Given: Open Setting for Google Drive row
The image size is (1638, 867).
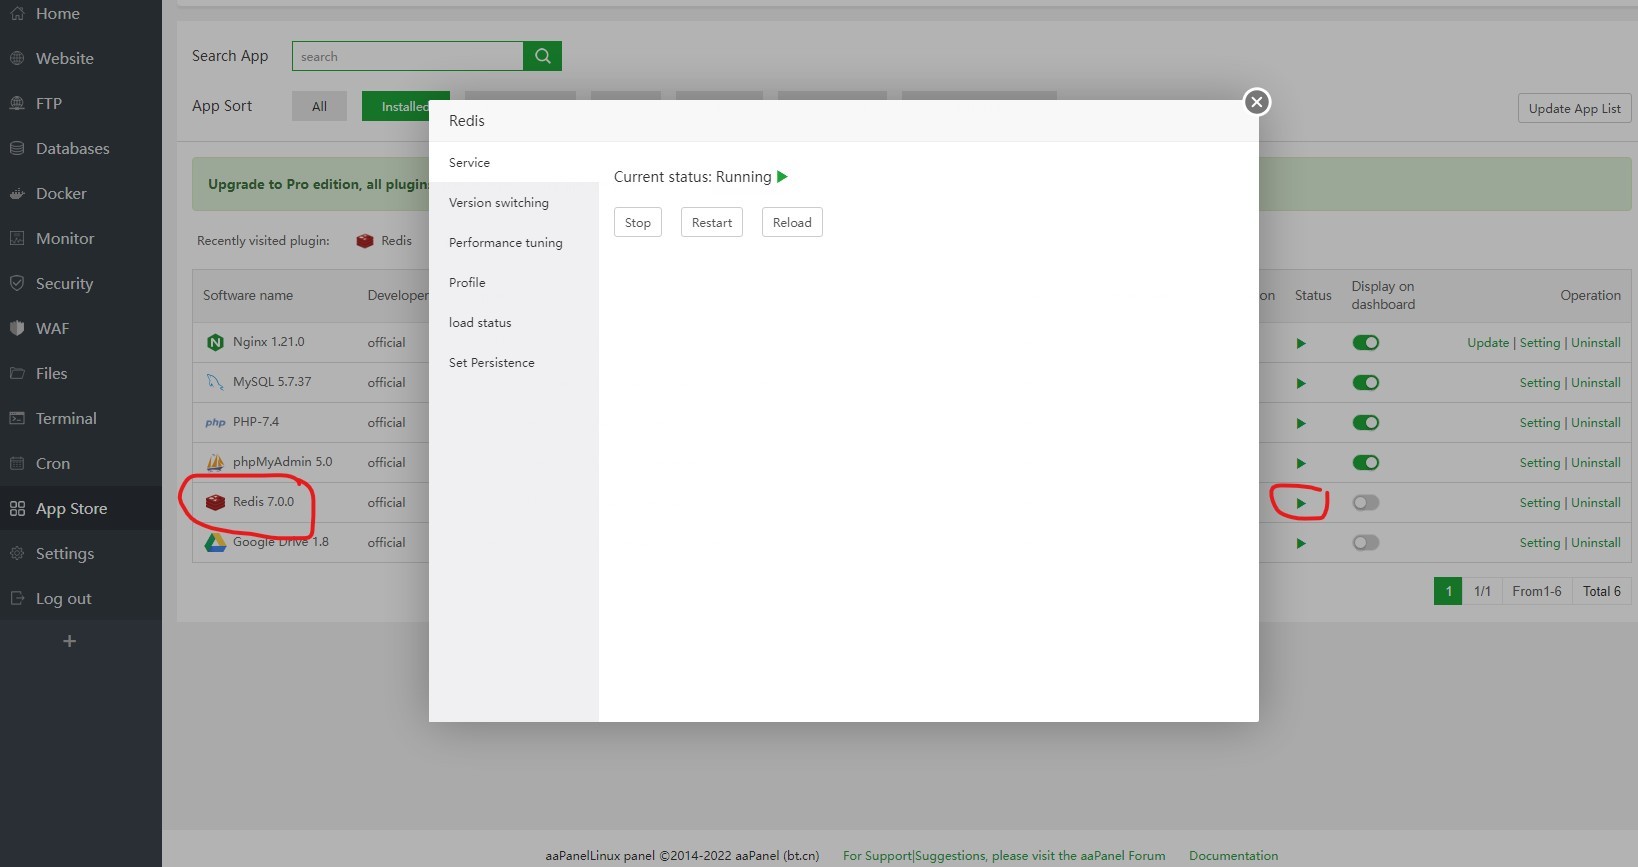Looking at the screenshot, I should point(1540,543).
